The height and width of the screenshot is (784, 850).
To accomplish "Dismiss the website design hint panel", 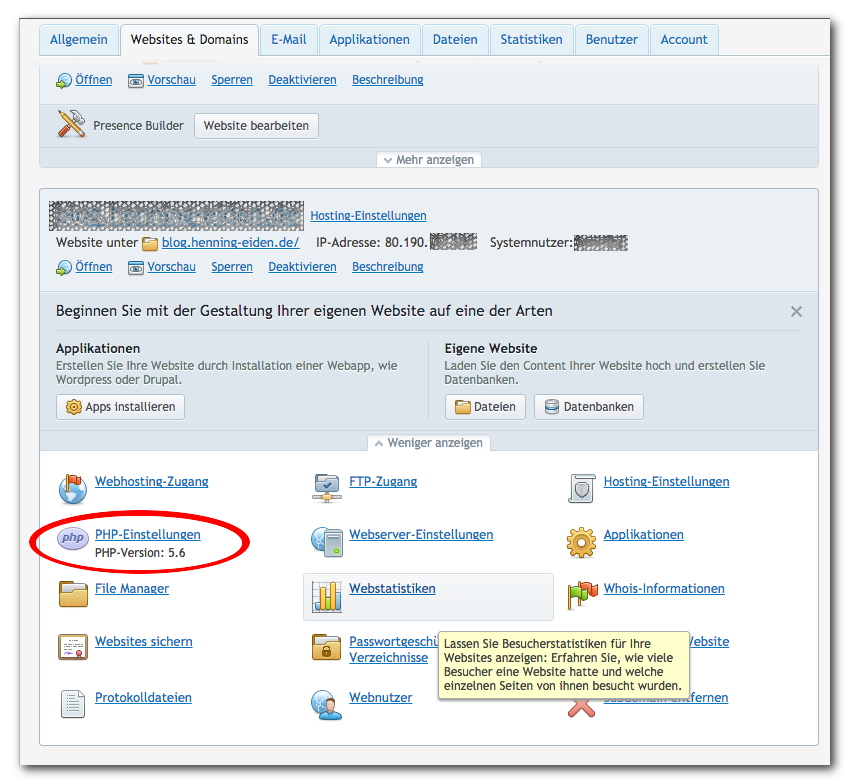I will pyautogui.click(x=796, y=311).
